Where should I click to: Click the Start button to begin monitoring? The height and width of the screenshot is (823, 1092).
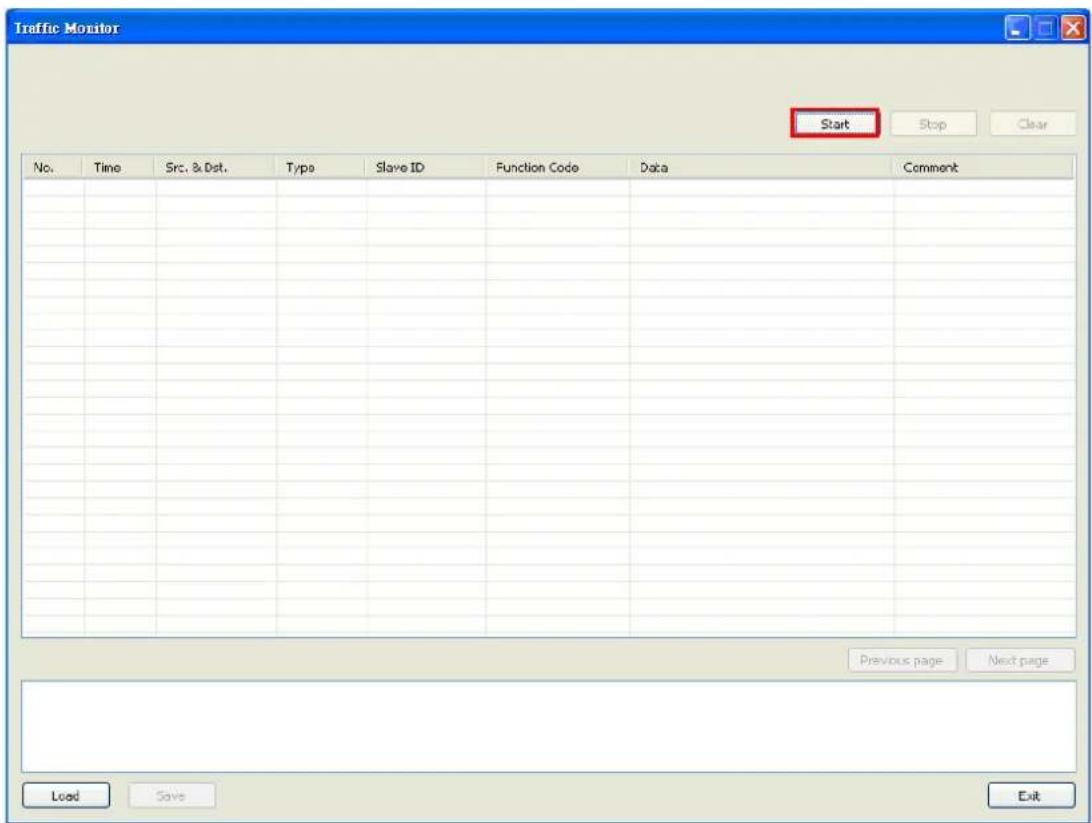click(x=835, y=124)
